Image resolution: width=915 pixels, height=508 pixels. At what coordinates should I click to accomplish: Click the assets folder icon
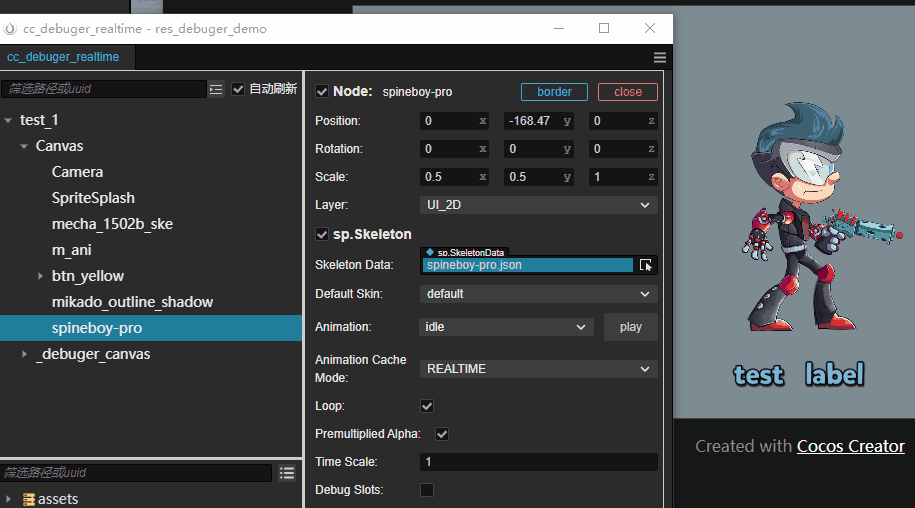coord(29,499)
